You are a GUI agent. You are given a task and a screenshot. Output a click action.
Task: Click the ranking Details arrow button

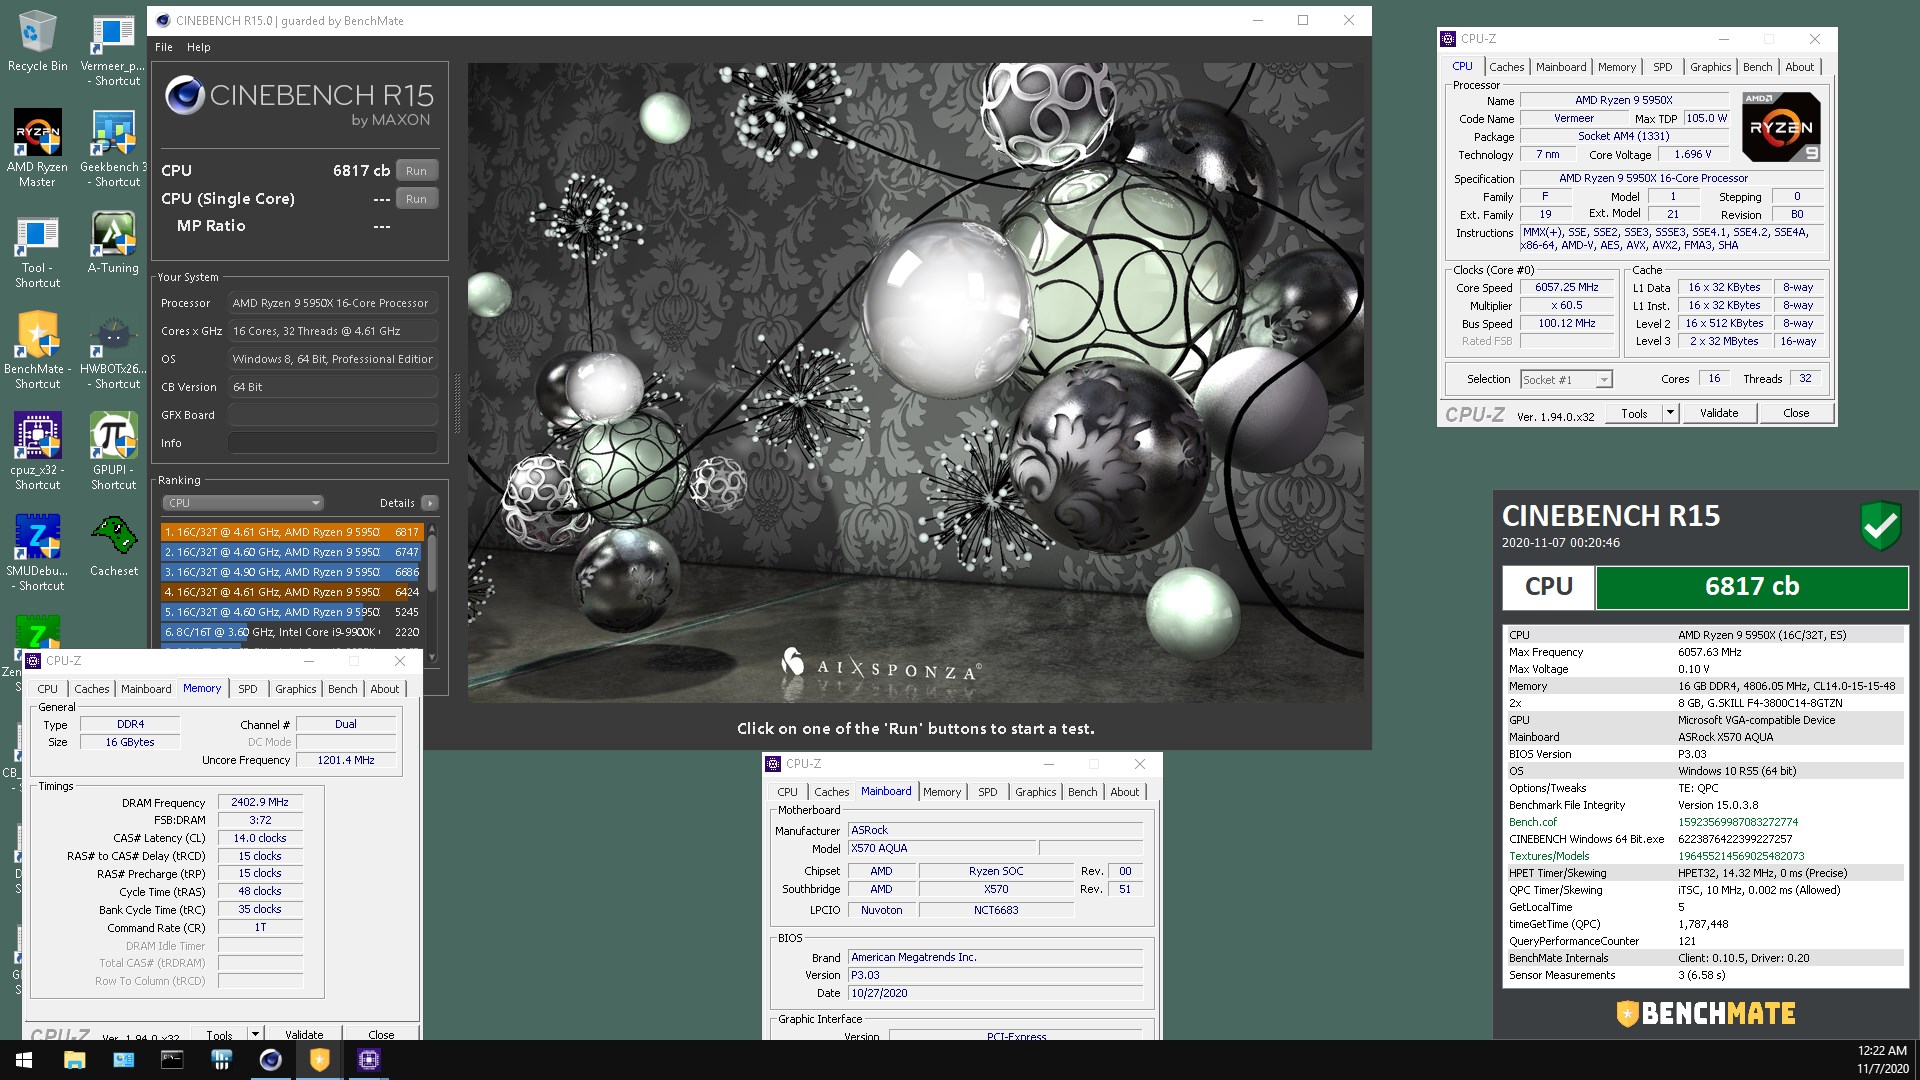point(430,503)
